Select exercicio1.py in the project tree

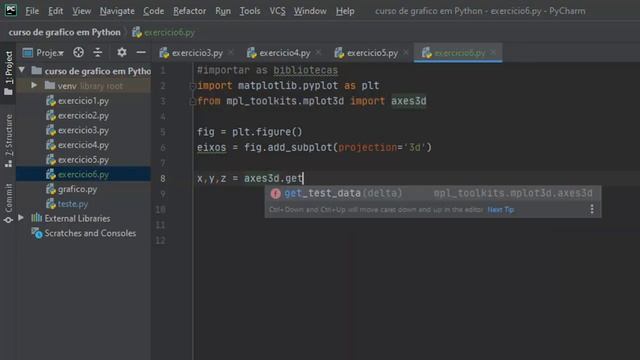(78, 100)
